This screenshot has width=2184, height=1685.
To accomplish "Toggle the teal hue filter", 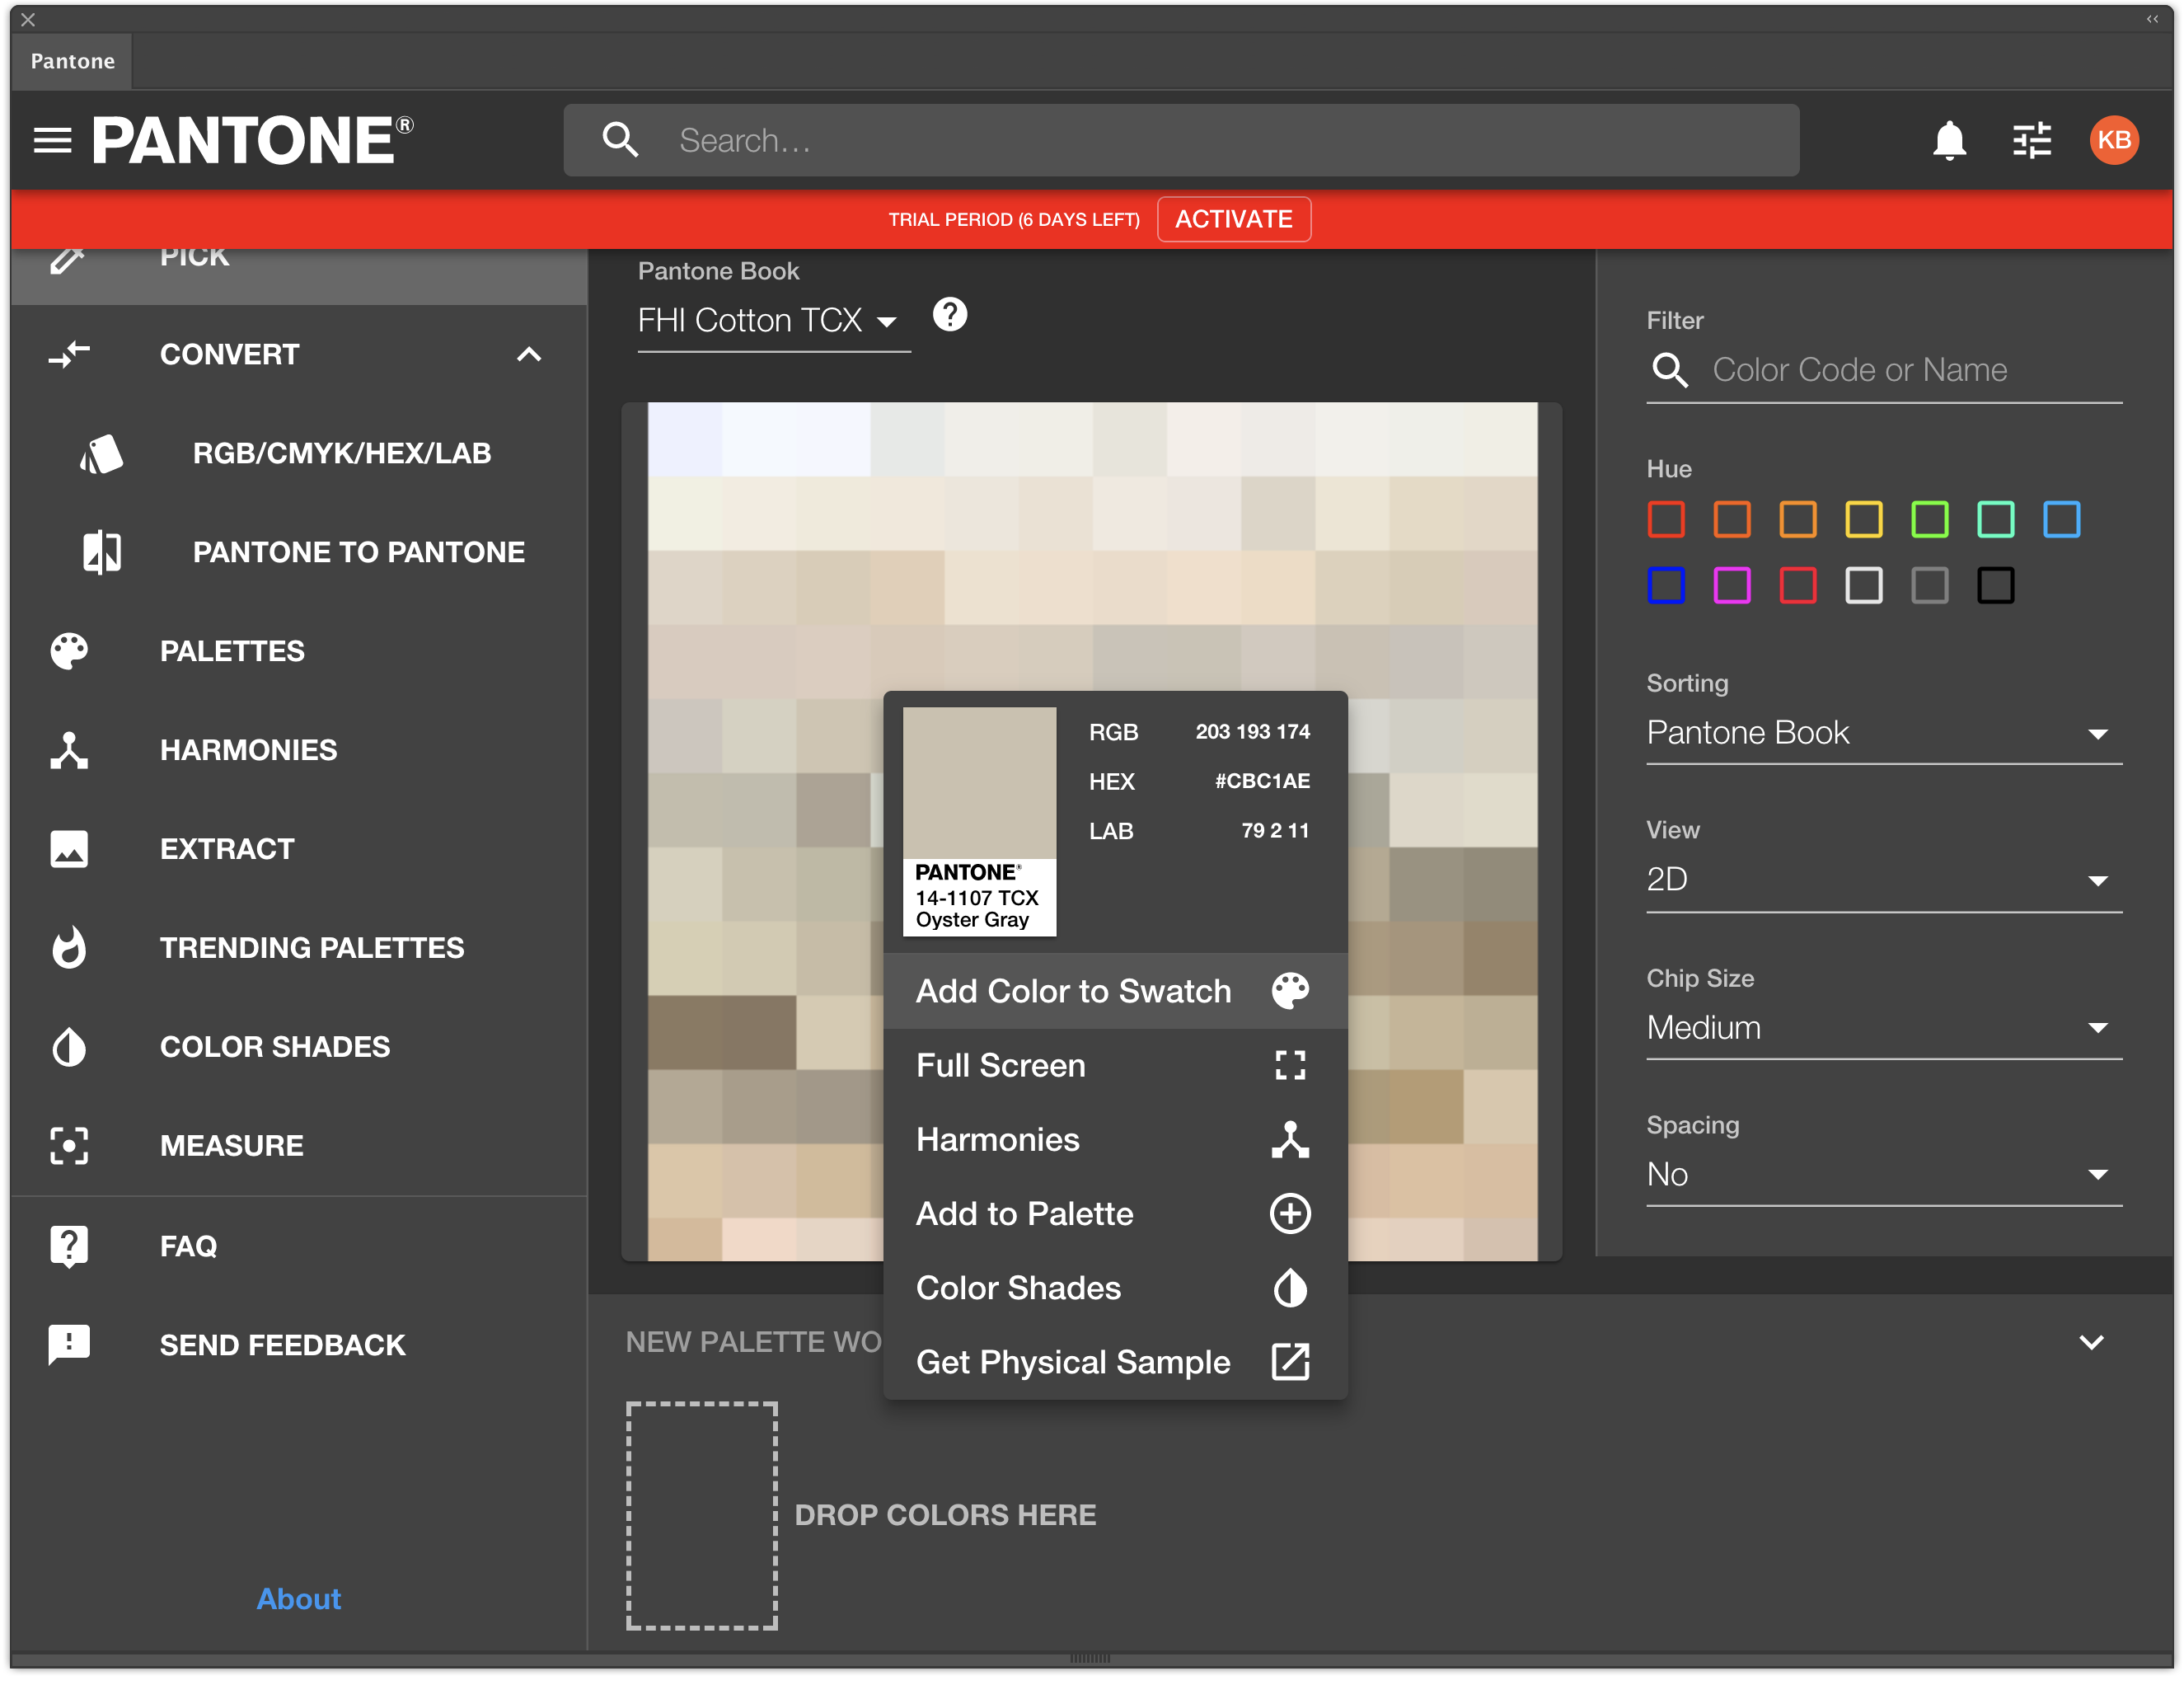I will (x=1995, y=520).
